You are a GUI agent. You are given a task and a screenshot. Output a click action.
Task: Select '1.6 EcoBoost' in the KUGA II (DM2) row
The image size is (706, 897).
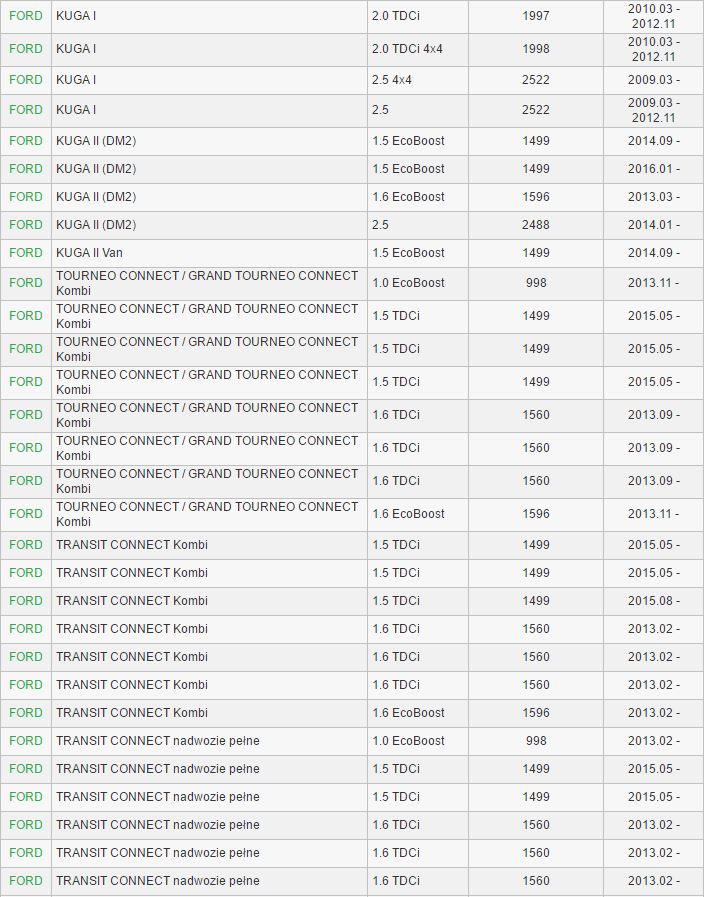(408, 197)
